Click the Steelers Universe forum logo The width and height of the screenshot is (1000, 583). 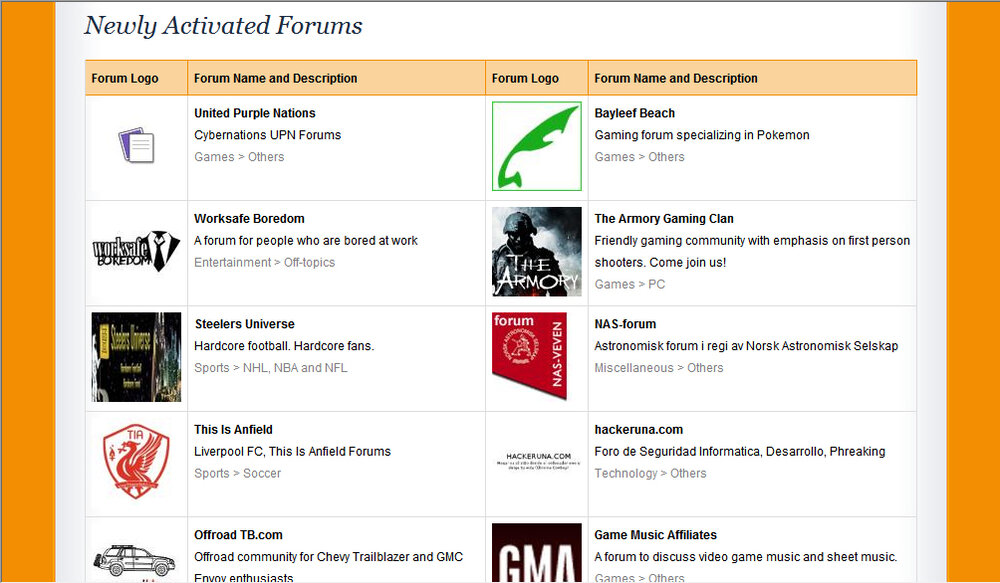tap(136, 357)
